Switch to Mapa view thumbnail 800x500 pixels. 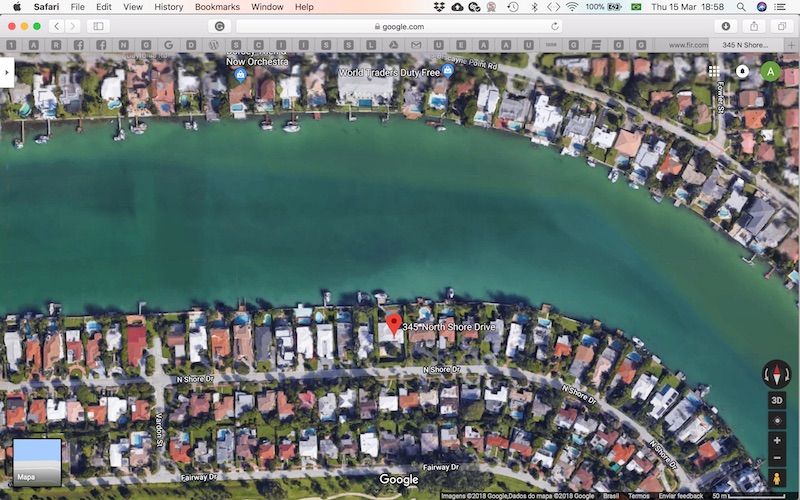(37, 461)
